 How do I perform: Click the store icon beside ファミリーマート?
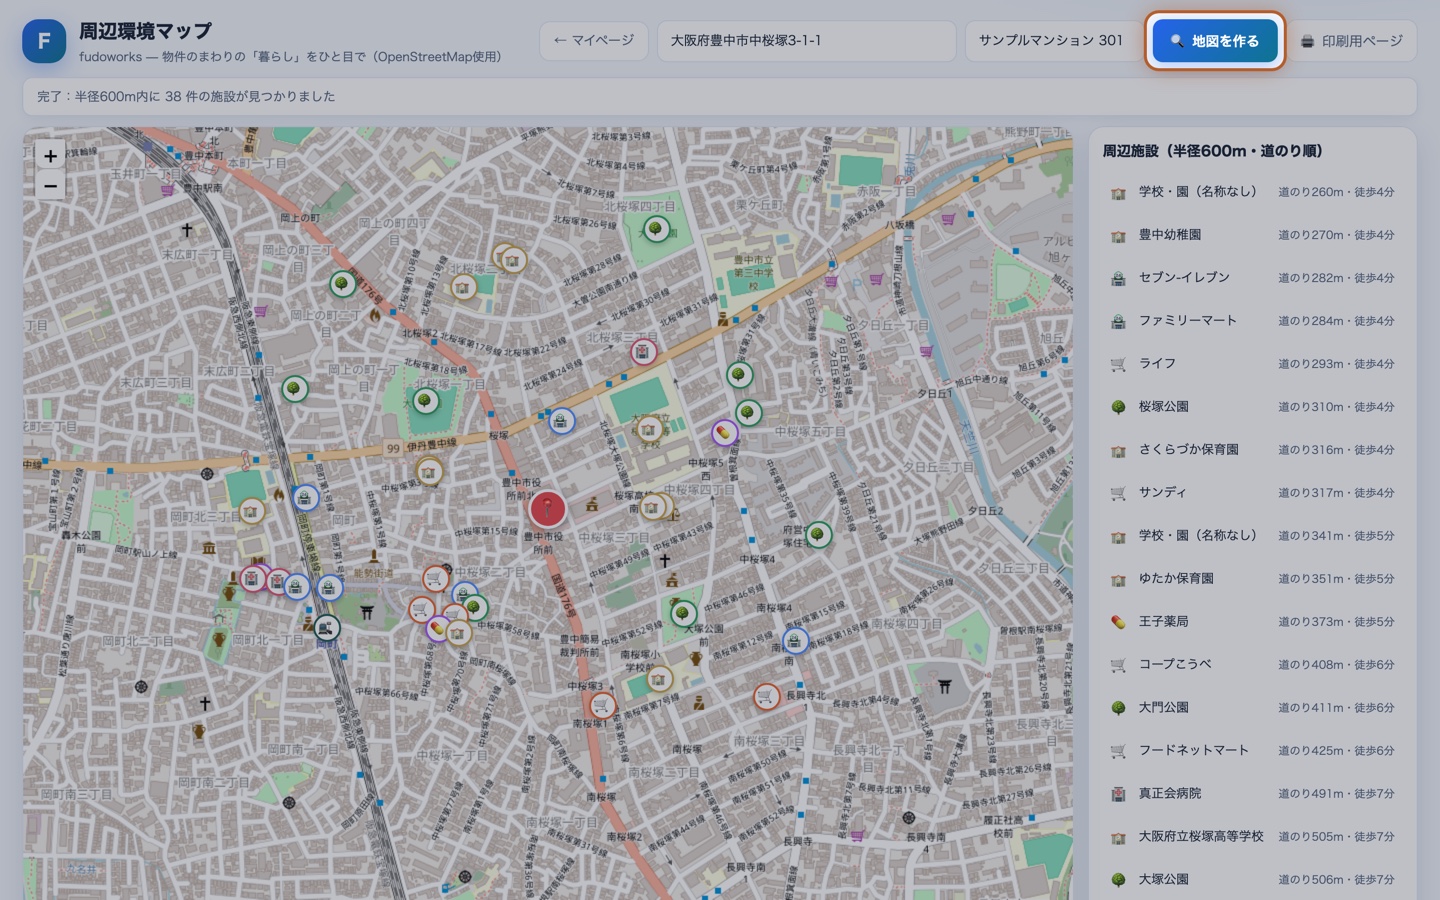coord(1118,322)
